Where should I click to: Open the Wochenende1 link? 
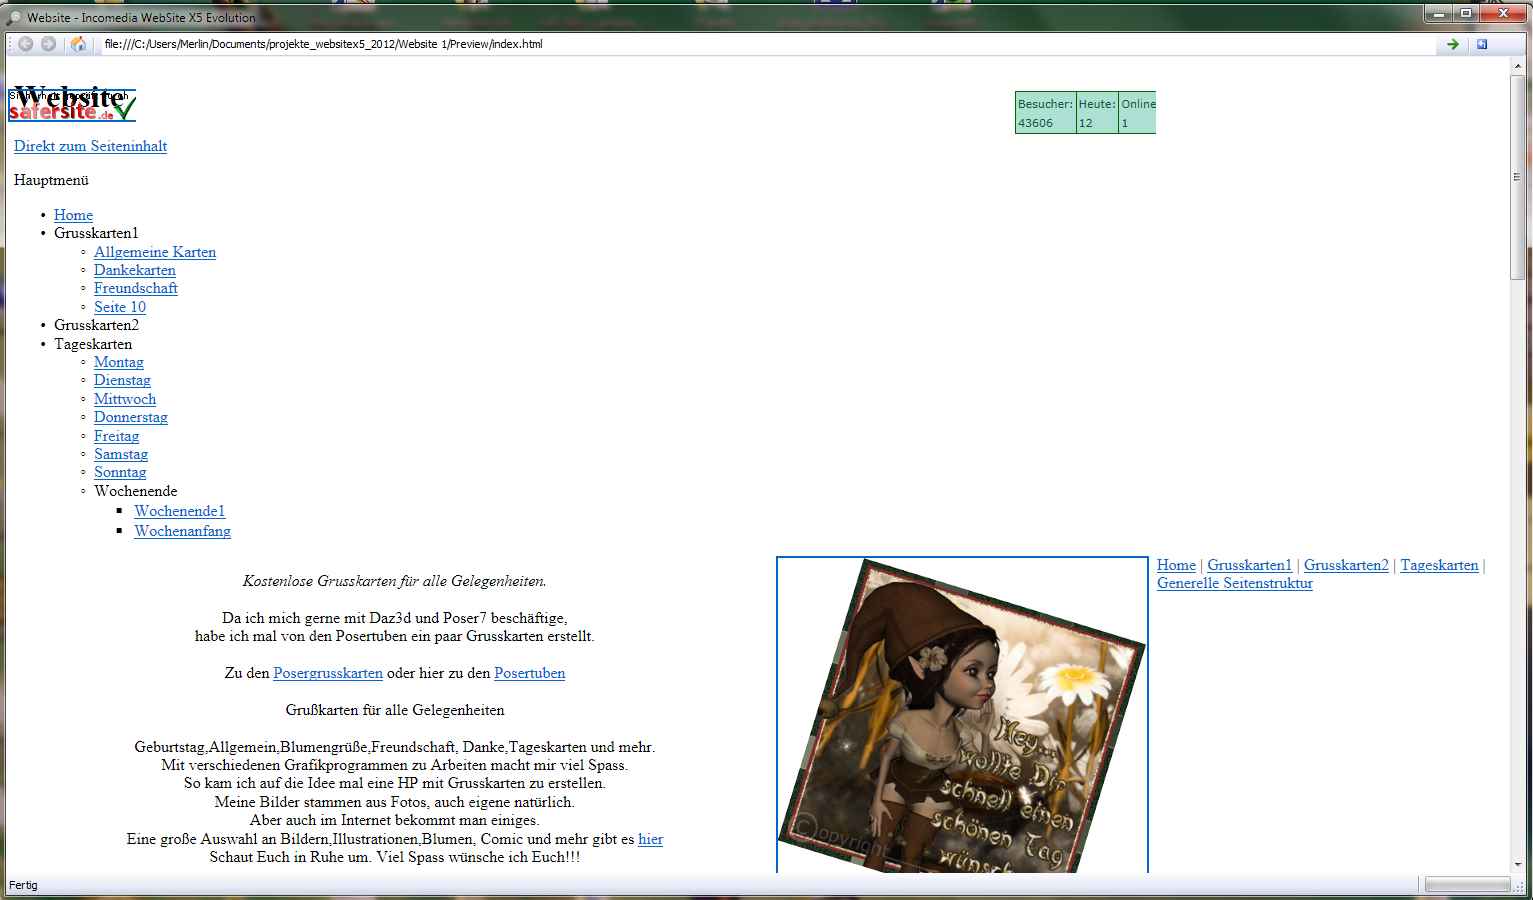[x=180, y=511]
